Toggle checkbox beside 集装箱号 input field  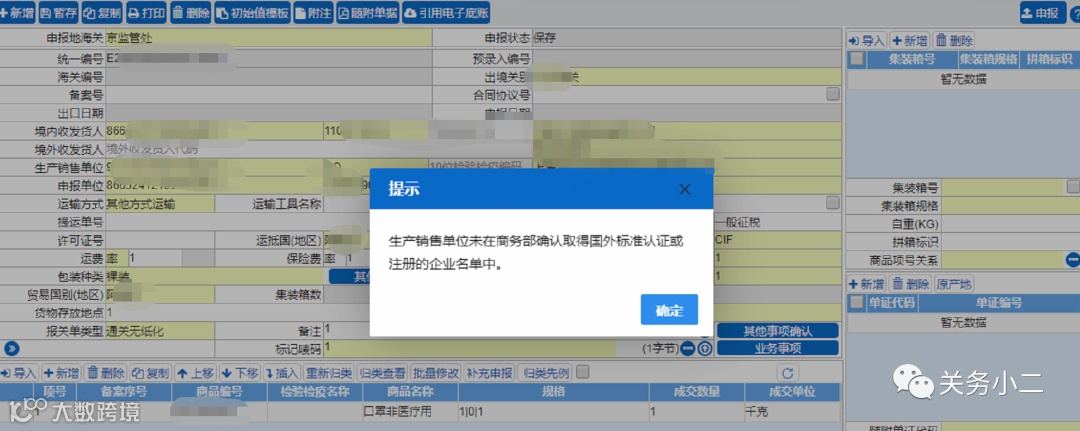[1072, 187]
